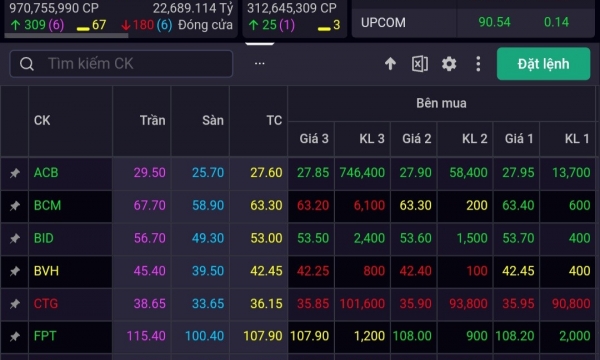Sort by the CK column header
The height and width of the screenshot is (360, 600).
click(42, 121)
